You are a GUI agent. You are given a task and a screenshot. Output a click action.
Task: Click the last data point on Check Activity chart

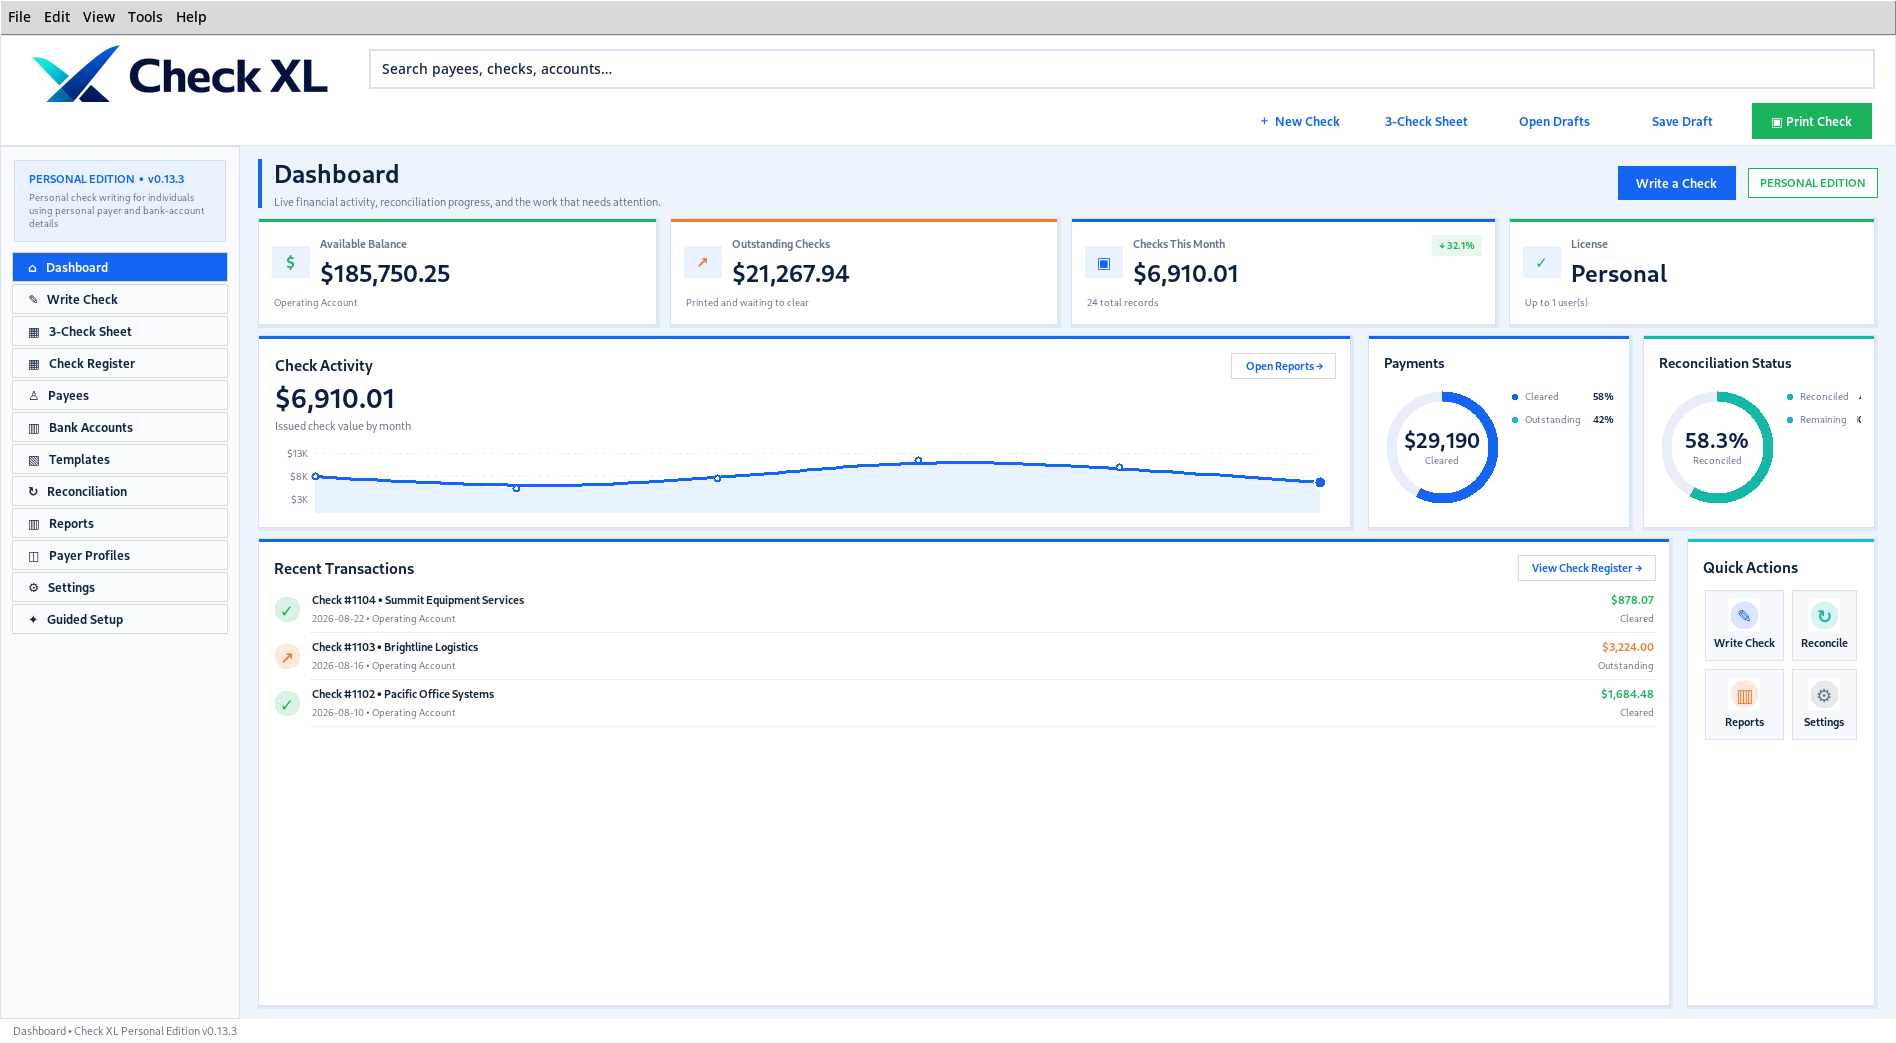point(1320,482)
